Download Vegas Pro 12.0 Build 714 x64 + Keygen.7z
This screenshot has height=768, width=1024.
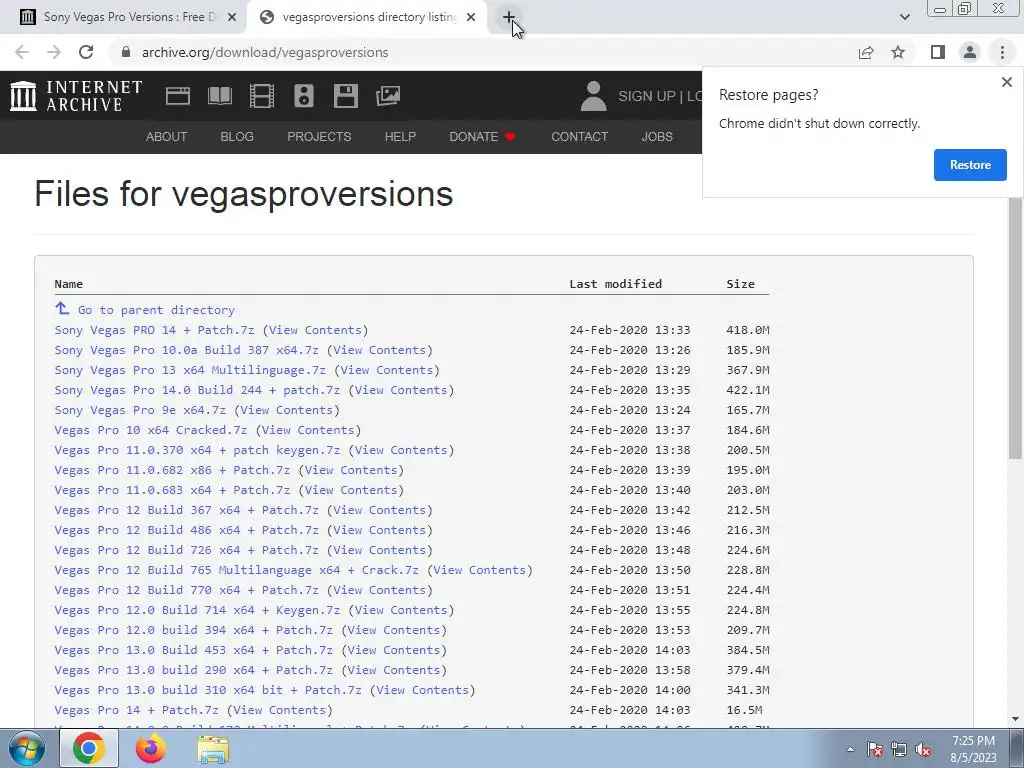click(197, 610)
